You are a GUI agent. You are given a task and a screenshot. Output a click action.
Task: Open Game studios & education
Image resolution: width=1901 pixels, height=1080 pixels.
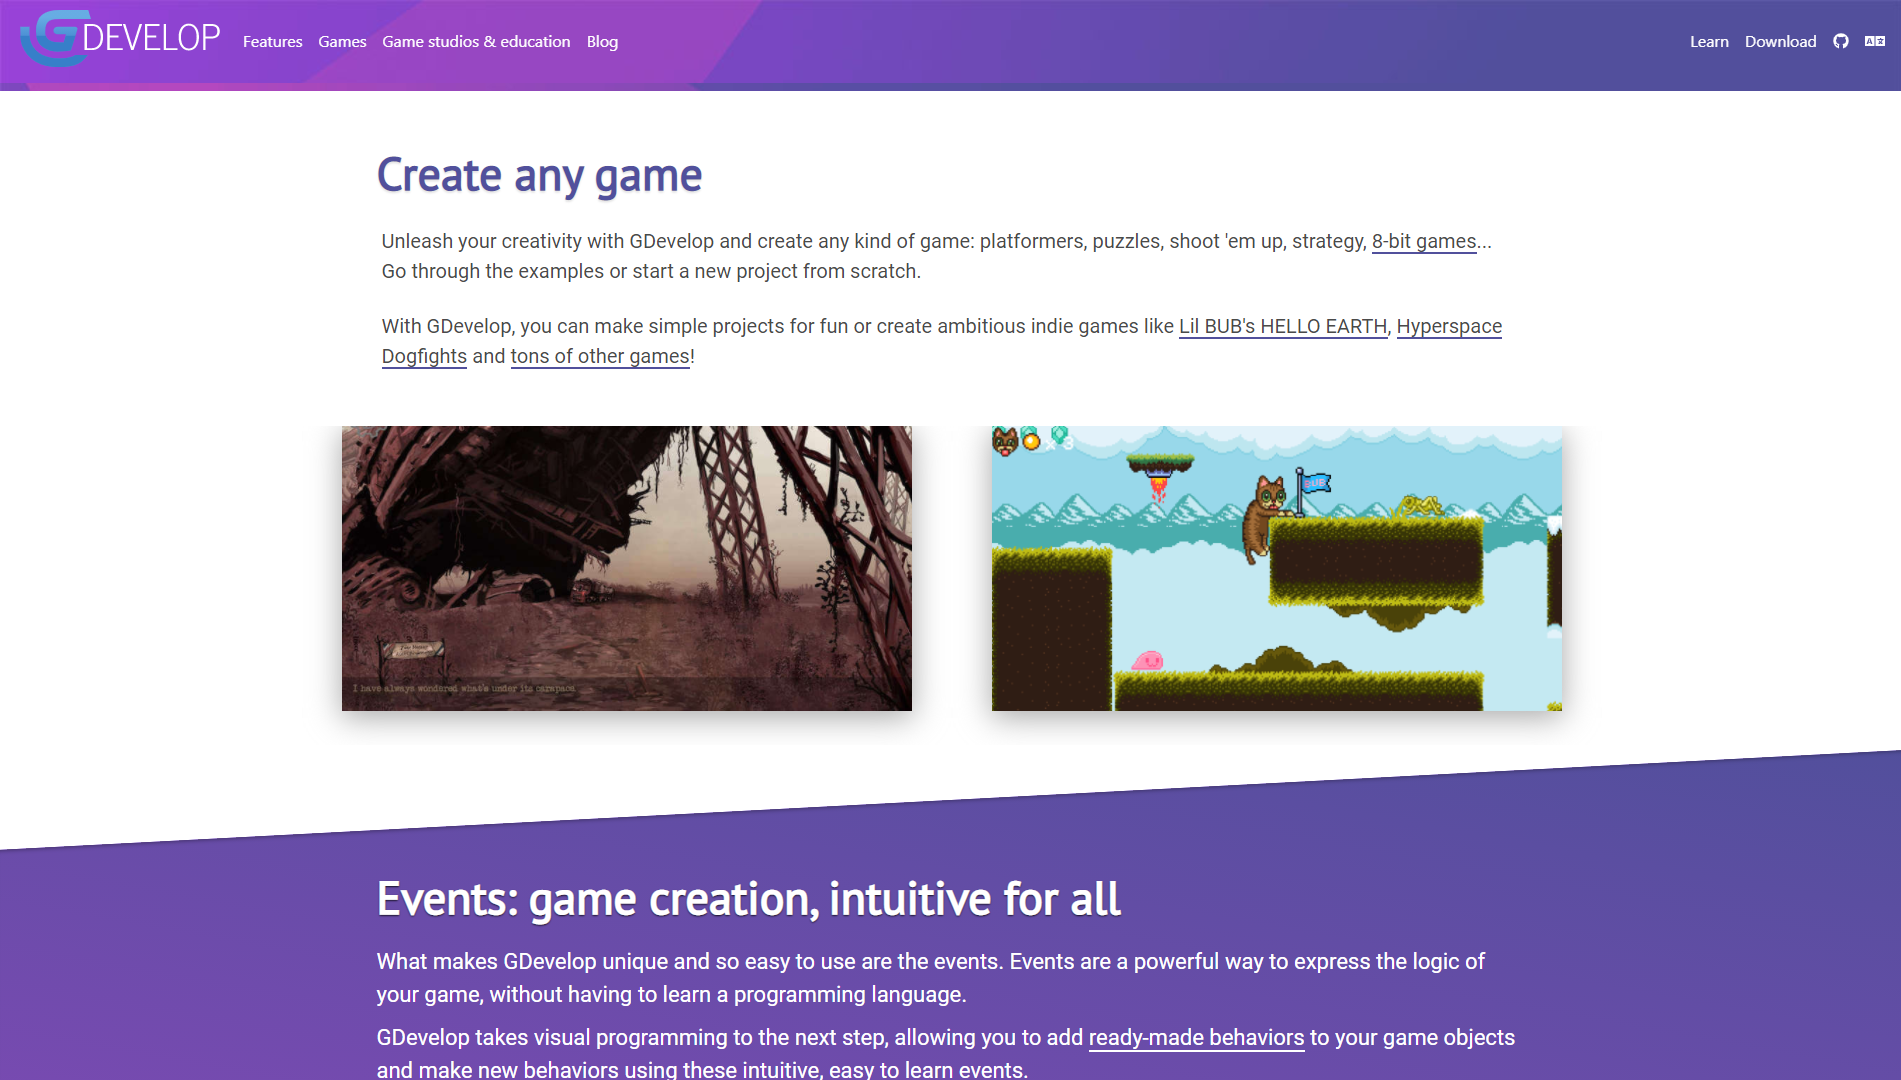(476, 41)
